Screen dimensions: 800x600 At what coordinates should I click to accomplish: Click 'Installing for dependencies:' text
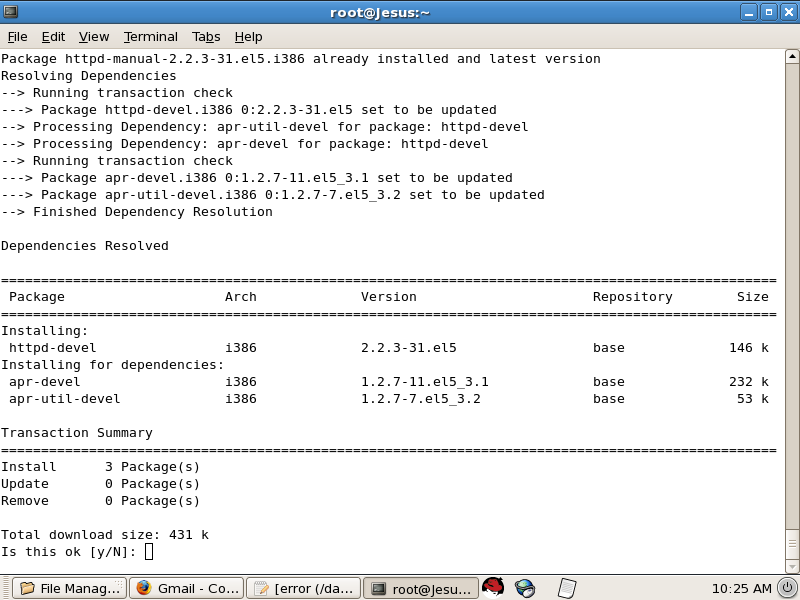(x=113, y=365)
